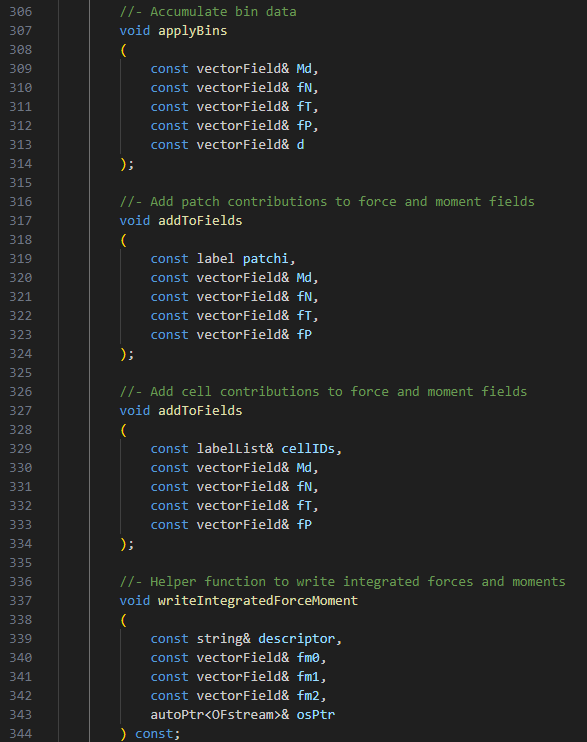This screenshot has height=742, width=587.
Task: Click the const qualifier on line 344
Action: click(154, 733)
